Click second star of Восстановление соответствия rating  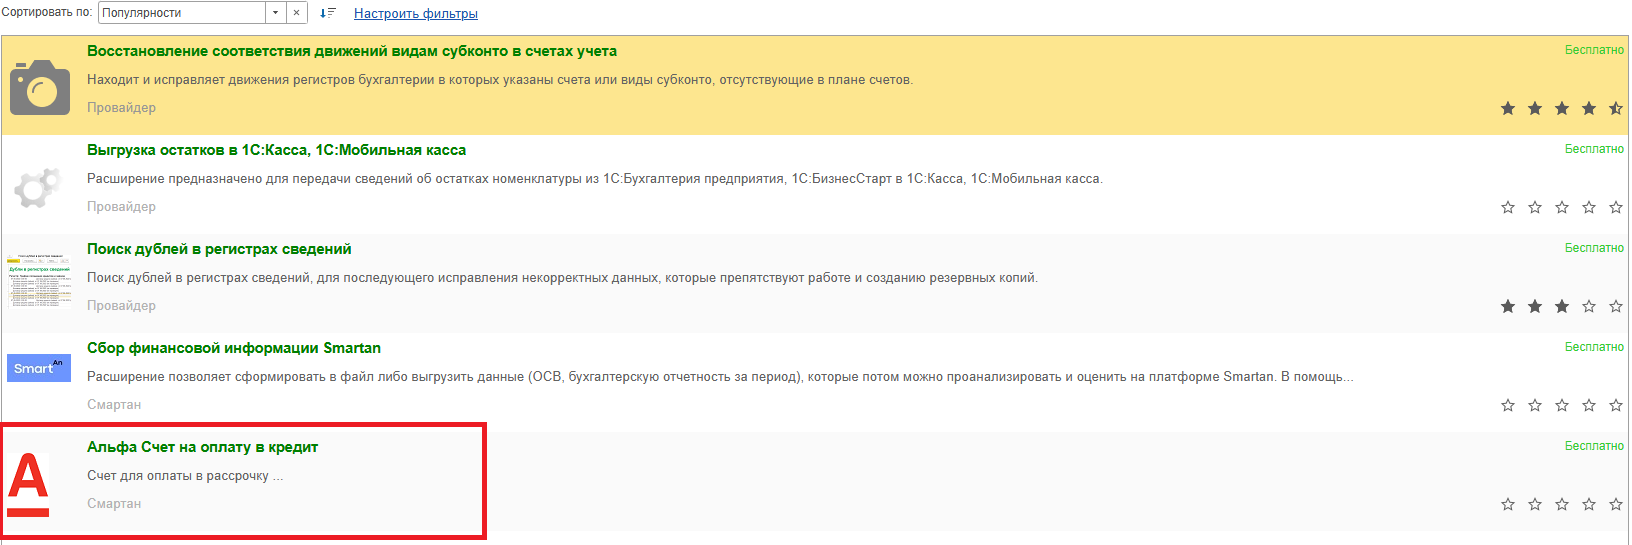coord(1535,108)
